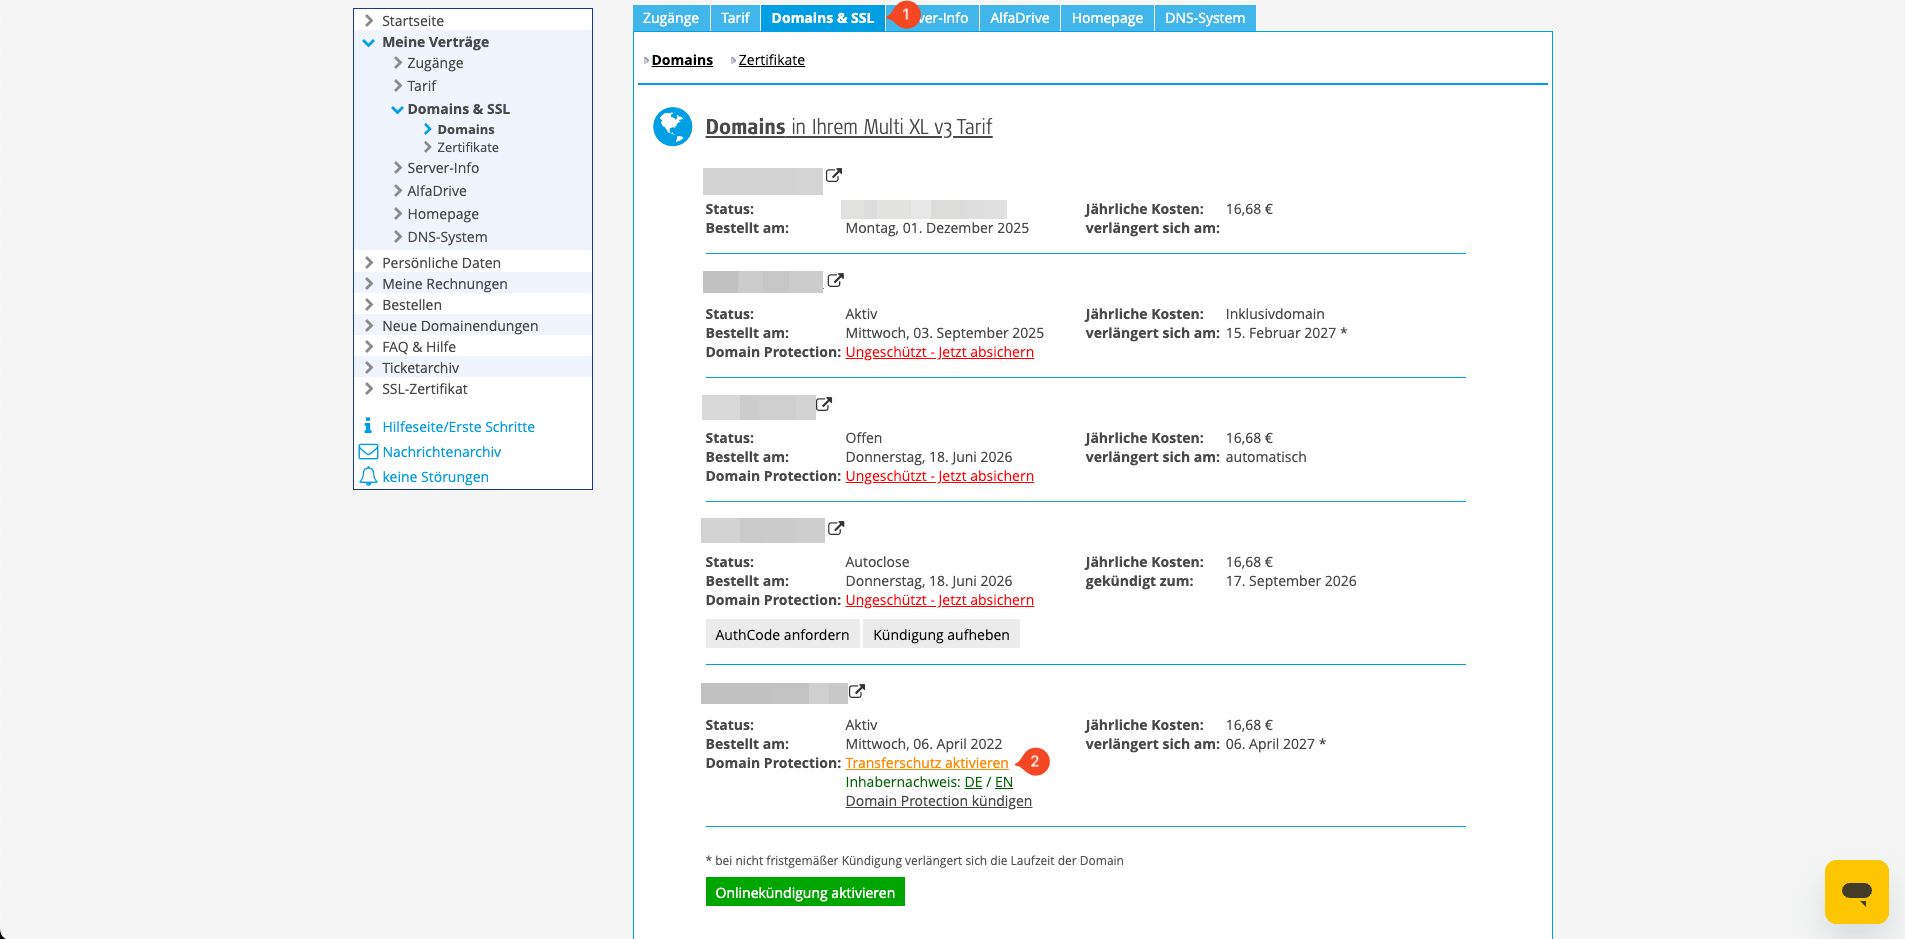
Task: Open Domains sub-navigation link
Action: 682,60
